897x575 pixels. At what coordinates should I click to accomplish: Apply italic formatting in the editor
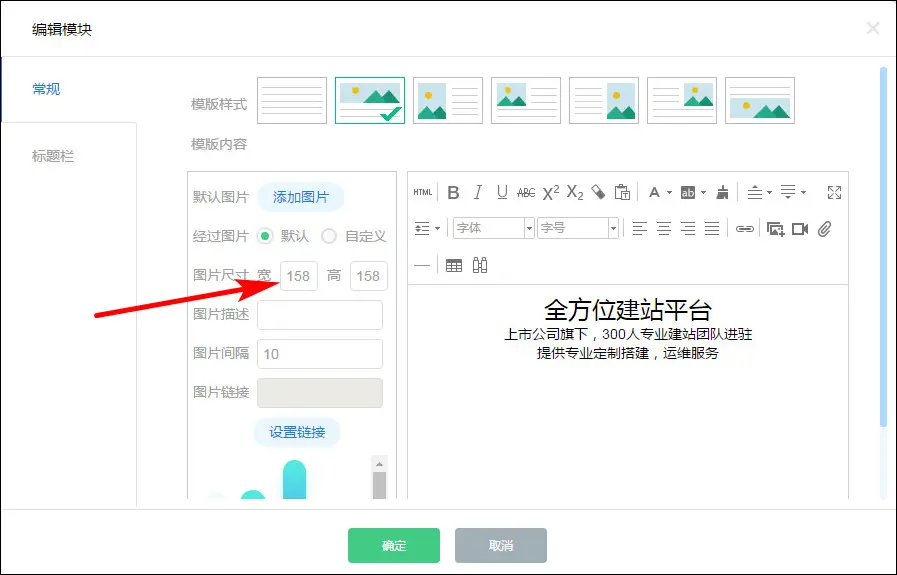point(478,193)
